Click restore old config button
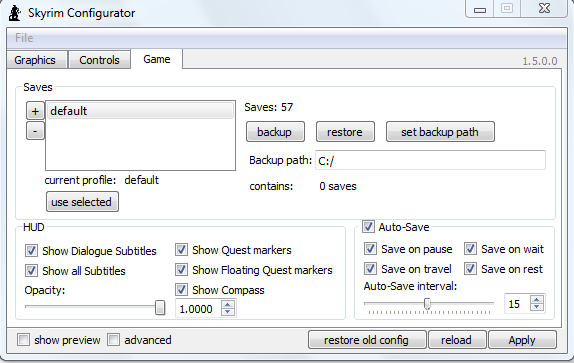Image resolution: width=574 pixels, height=363 pixels. coord(366,340)
